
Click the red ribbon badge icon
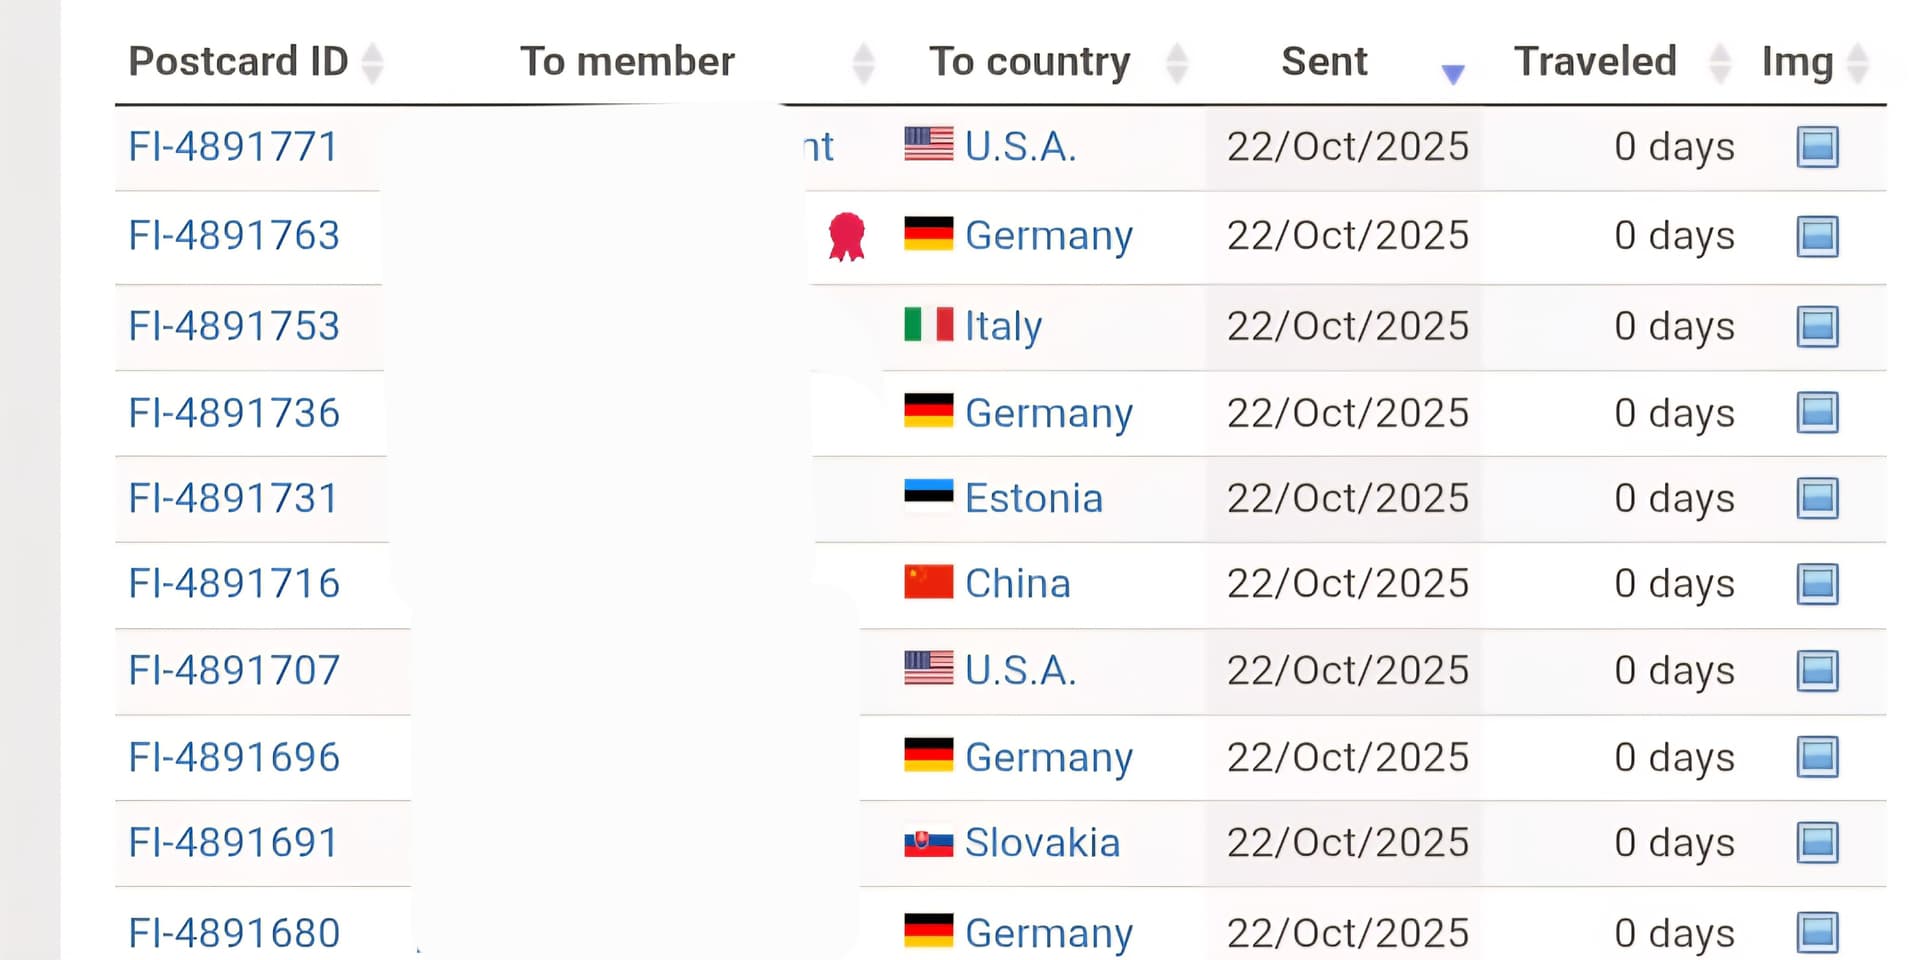point(846,237)
